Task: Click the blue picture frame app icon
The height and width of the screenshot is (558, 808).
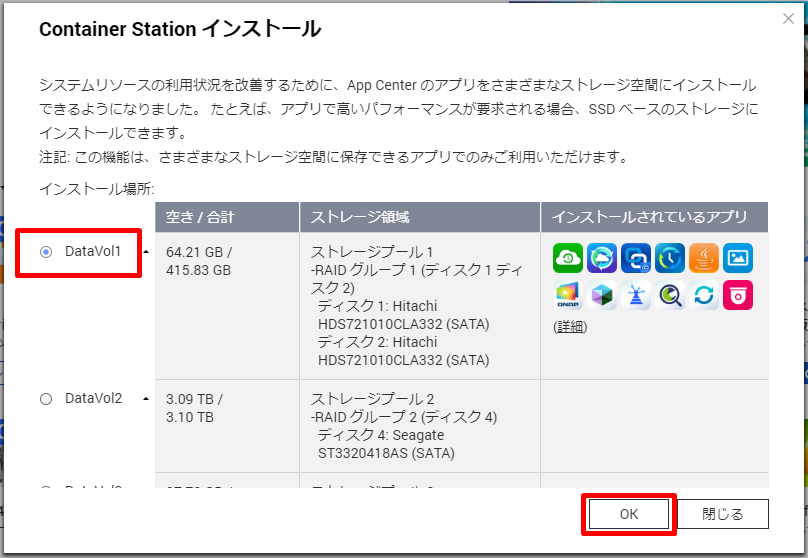Action: click(x=738, y=258)
